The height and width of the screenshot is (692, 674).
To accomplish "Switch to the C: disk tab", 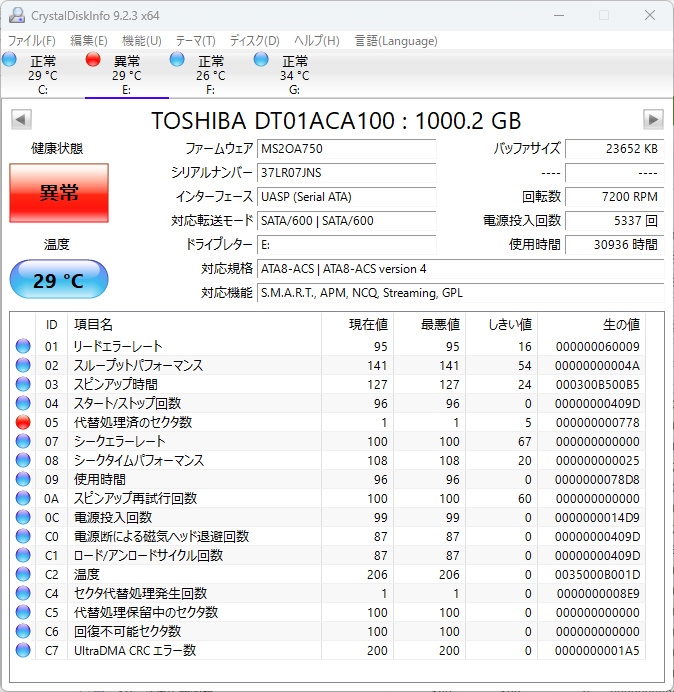I will pos(42,74).
